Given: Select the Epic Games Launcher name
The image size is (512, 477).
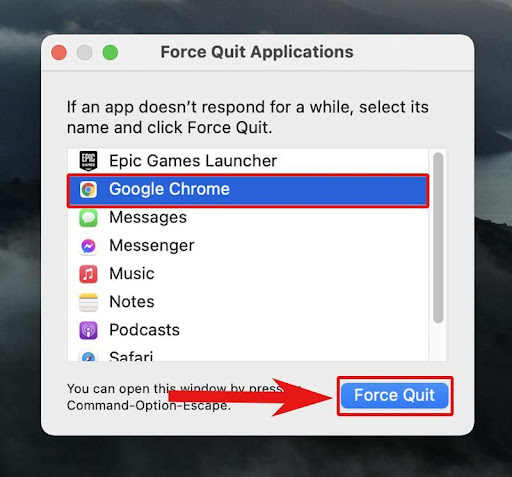Looking at the screenshot, I should pos(193,161).
